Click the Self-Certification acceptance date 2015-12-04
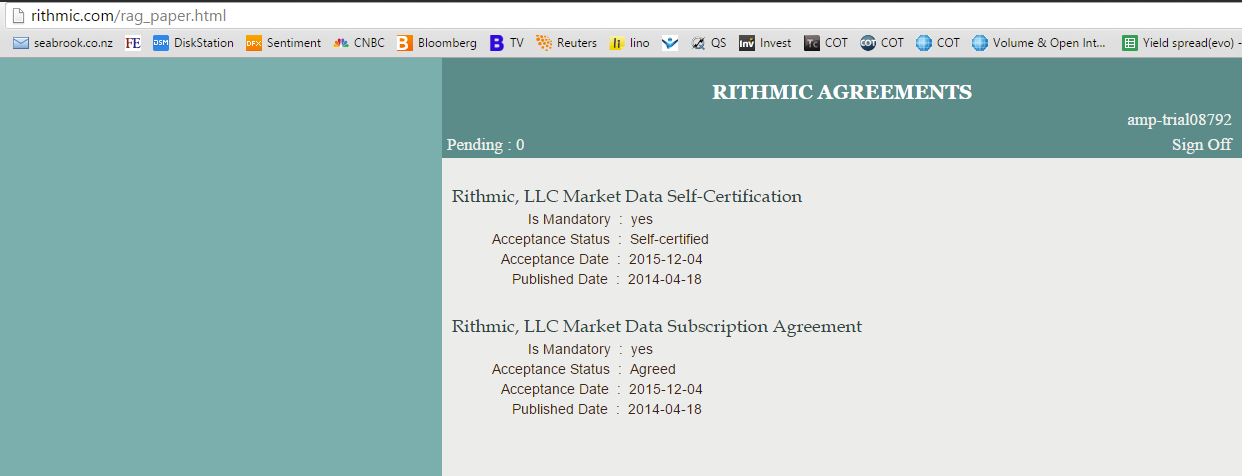The image size is (1242, 476). (x=666, y=259)
